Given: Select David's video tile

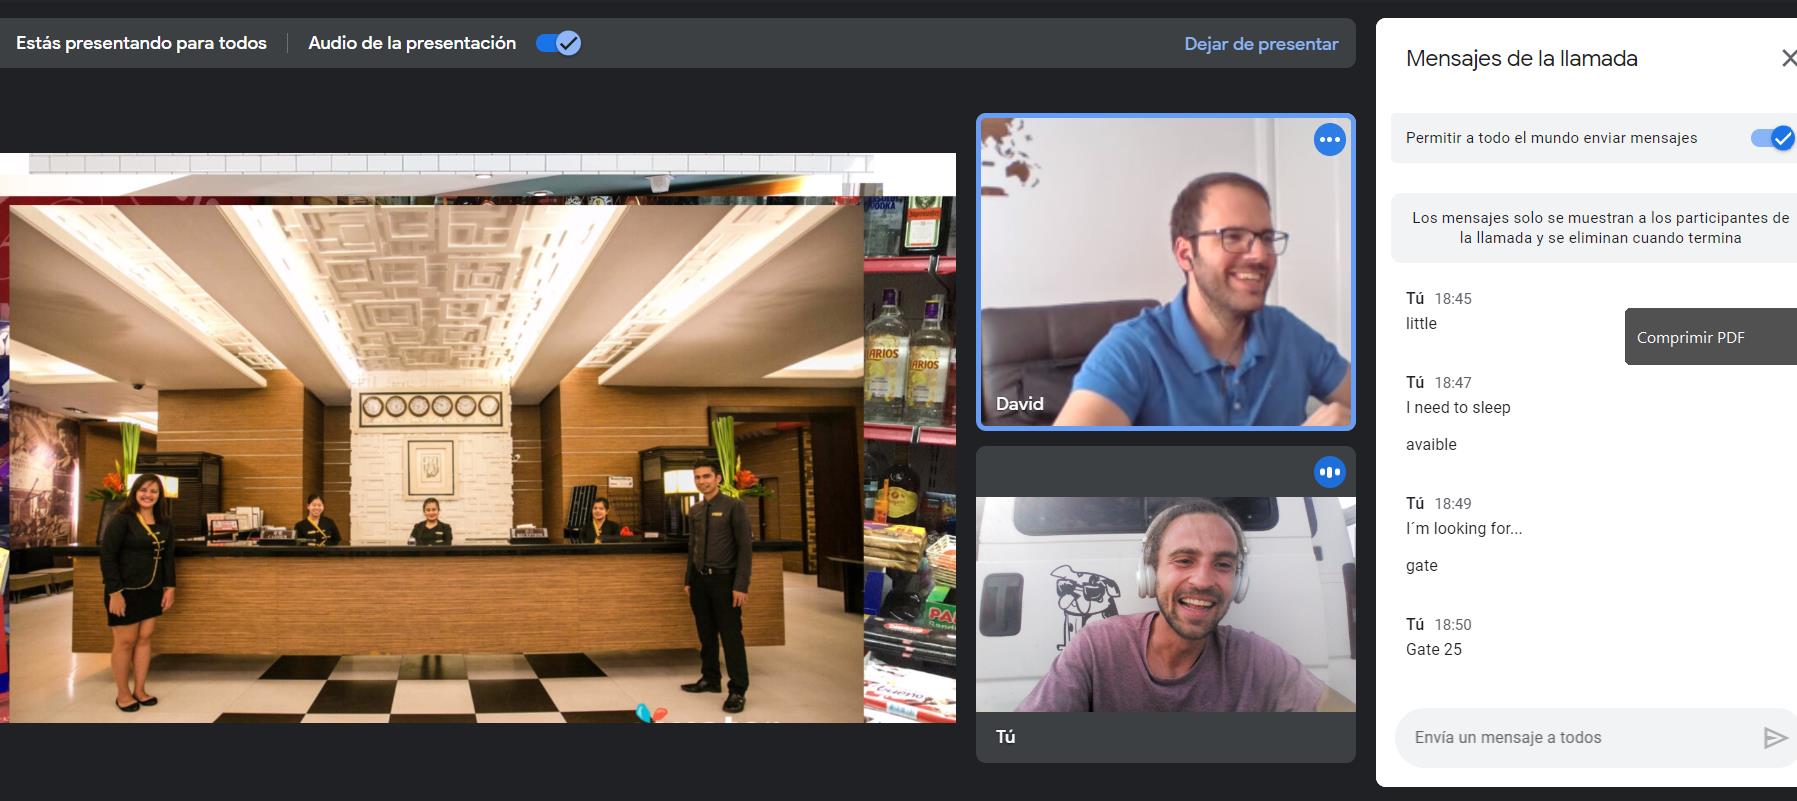Looking at the screenshot, I should [1165, 272].
